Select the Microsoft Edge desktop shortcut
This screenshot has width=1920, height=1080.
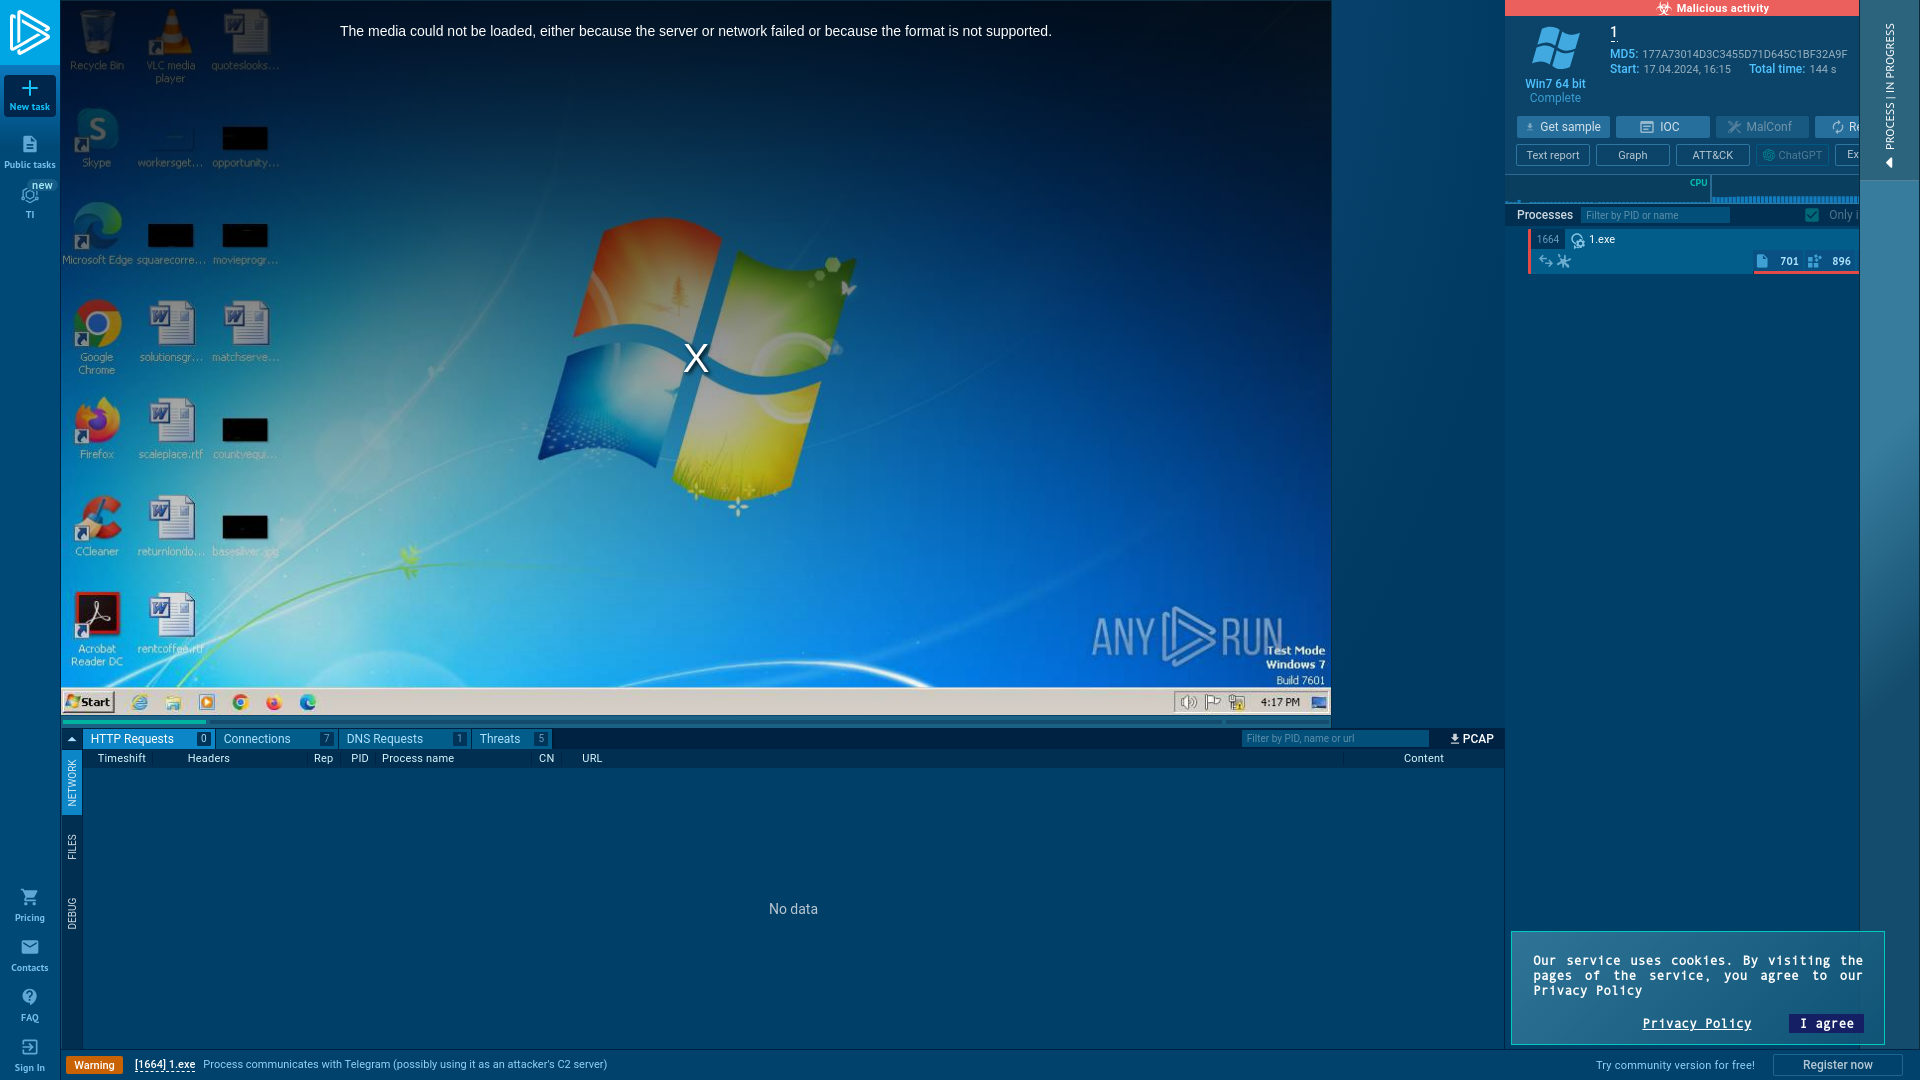[x=97, y=234]
